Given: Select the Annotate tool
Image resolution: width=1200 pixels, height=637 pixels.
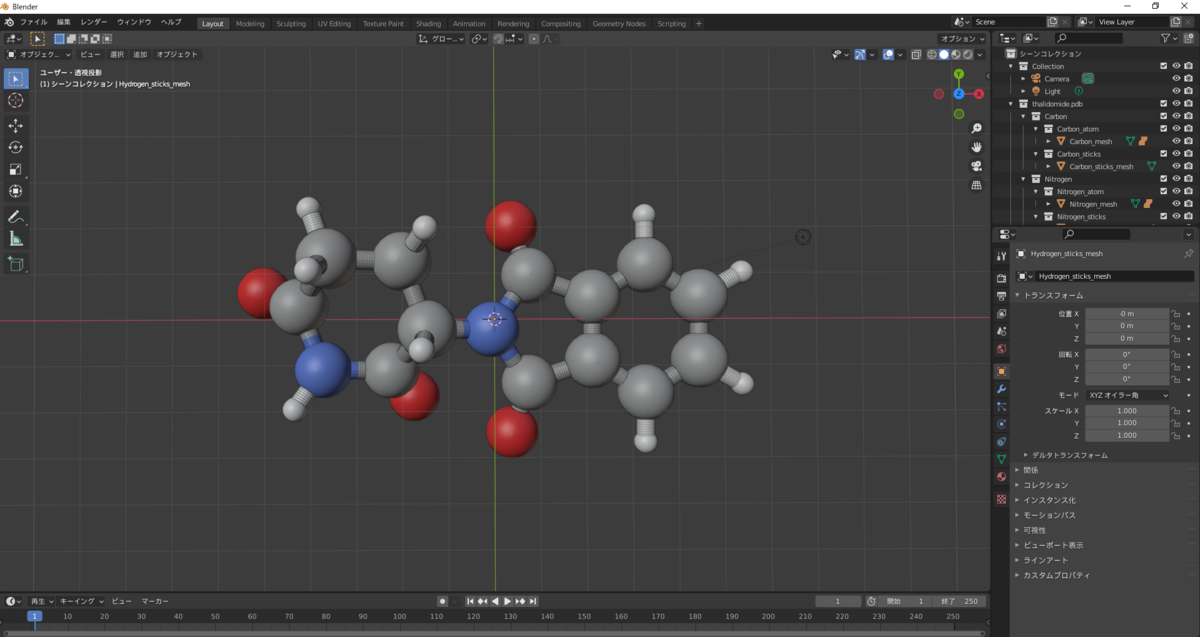Looking at the screenshot, I should tap(16, 217).
